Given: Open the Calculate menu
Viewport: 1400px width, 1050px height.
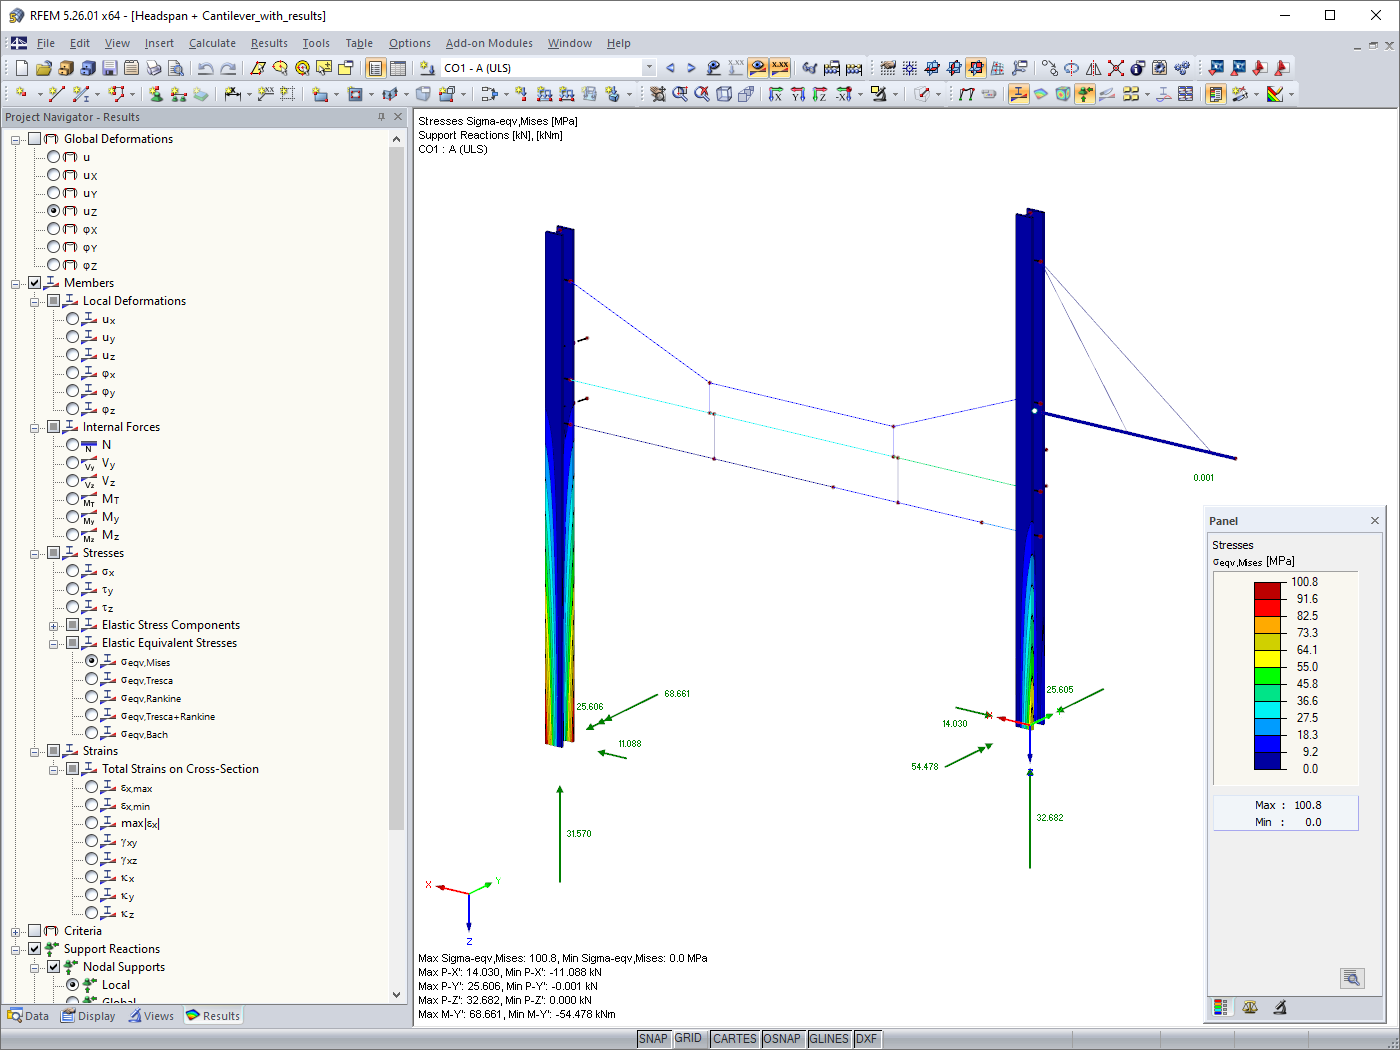Looking at the screenshot, I should pos(211,43).
